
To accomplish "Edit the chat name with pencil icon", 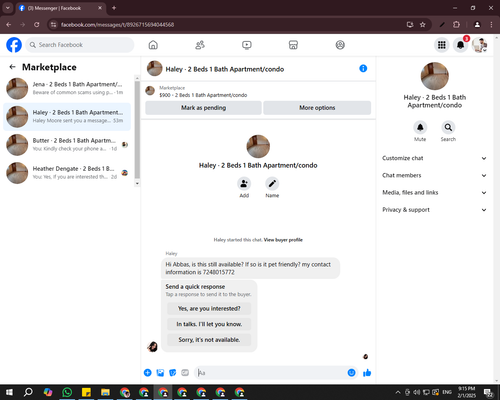I will point(272,184).
